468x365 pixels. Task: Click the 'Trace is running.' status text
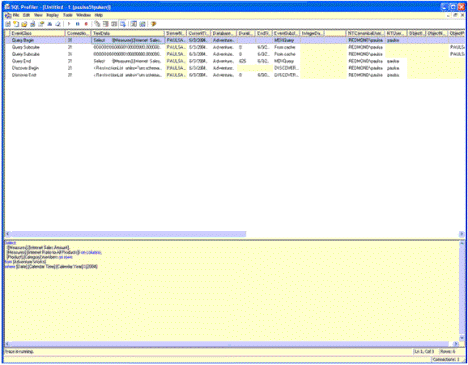pos(19,351)
